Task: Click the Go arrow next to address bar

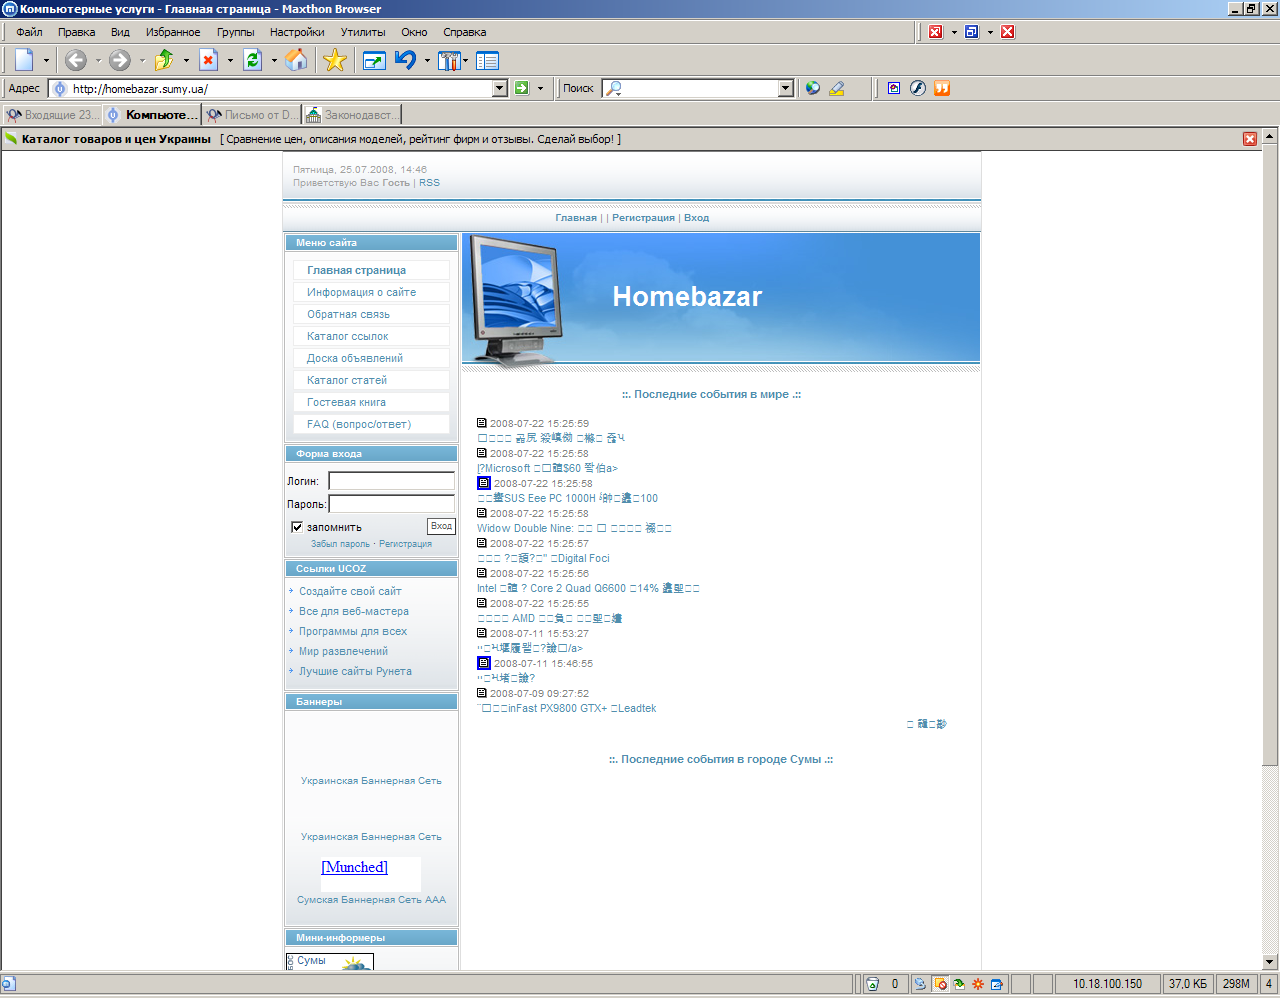Action: tap(521, 88)
